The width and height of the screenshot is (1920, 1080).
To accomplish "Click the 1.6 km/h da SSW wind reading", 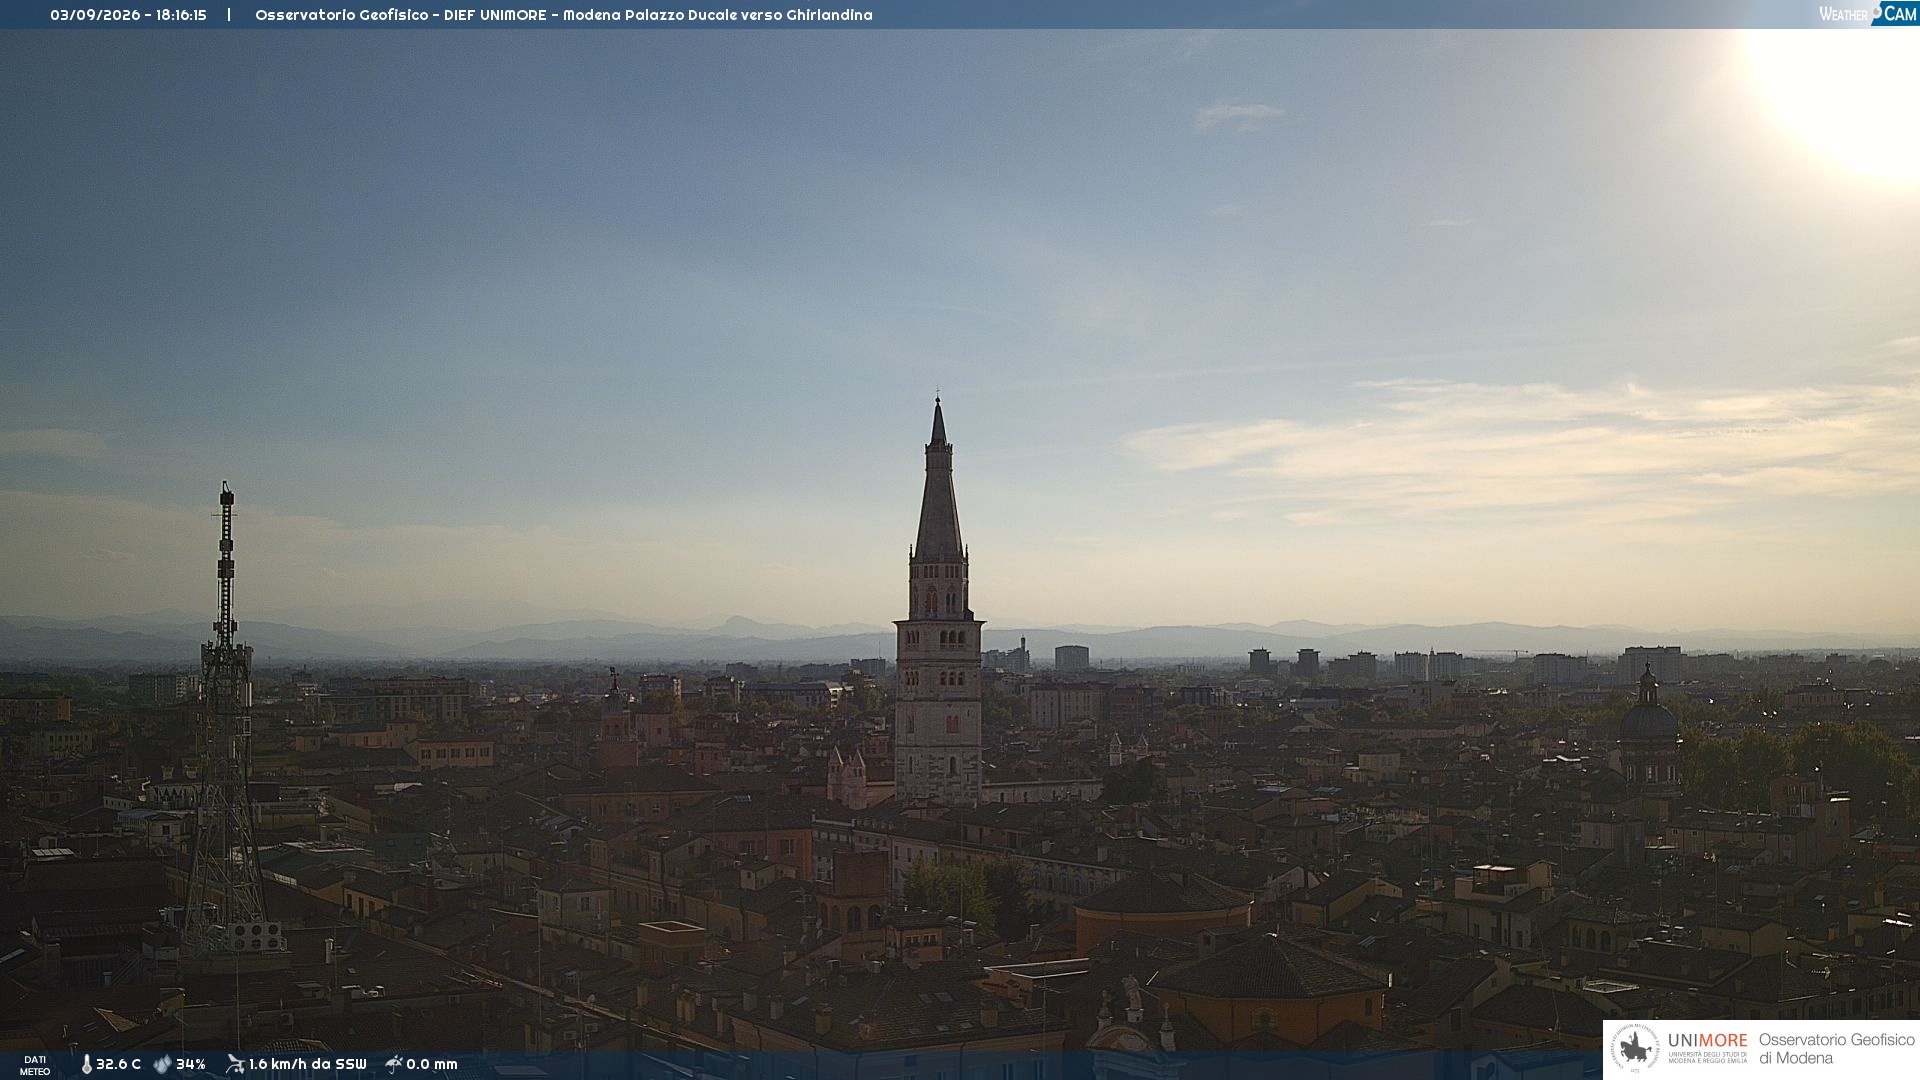I will [x=308, y=1065].
